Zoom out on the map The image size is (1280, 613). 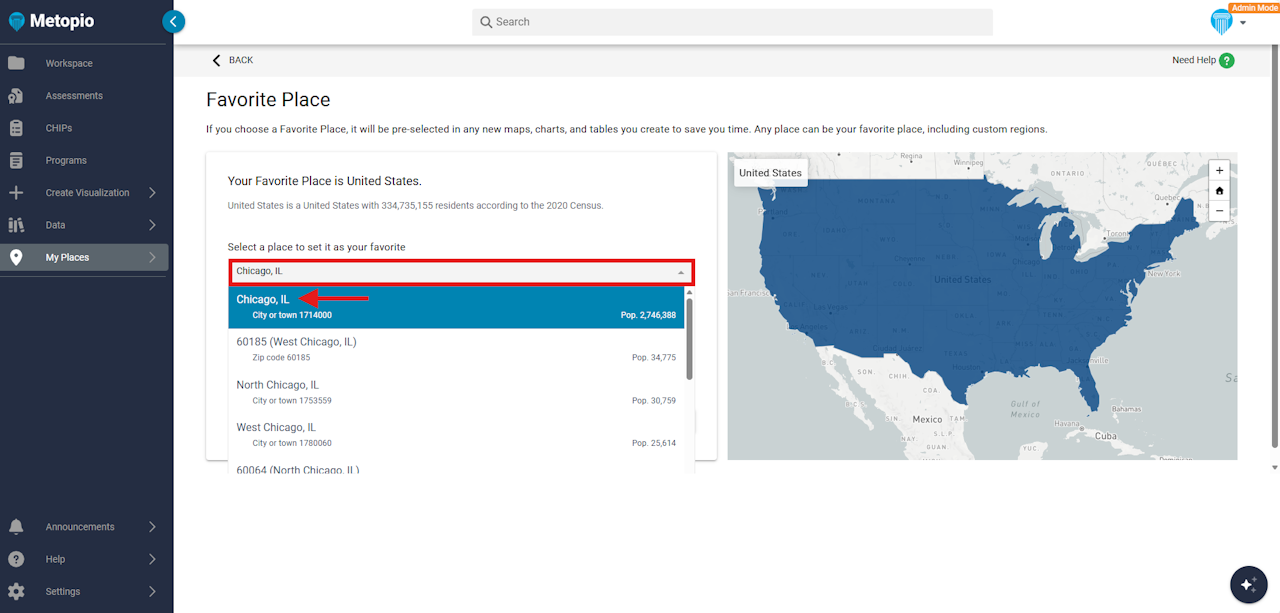[x=1219, y=211]
